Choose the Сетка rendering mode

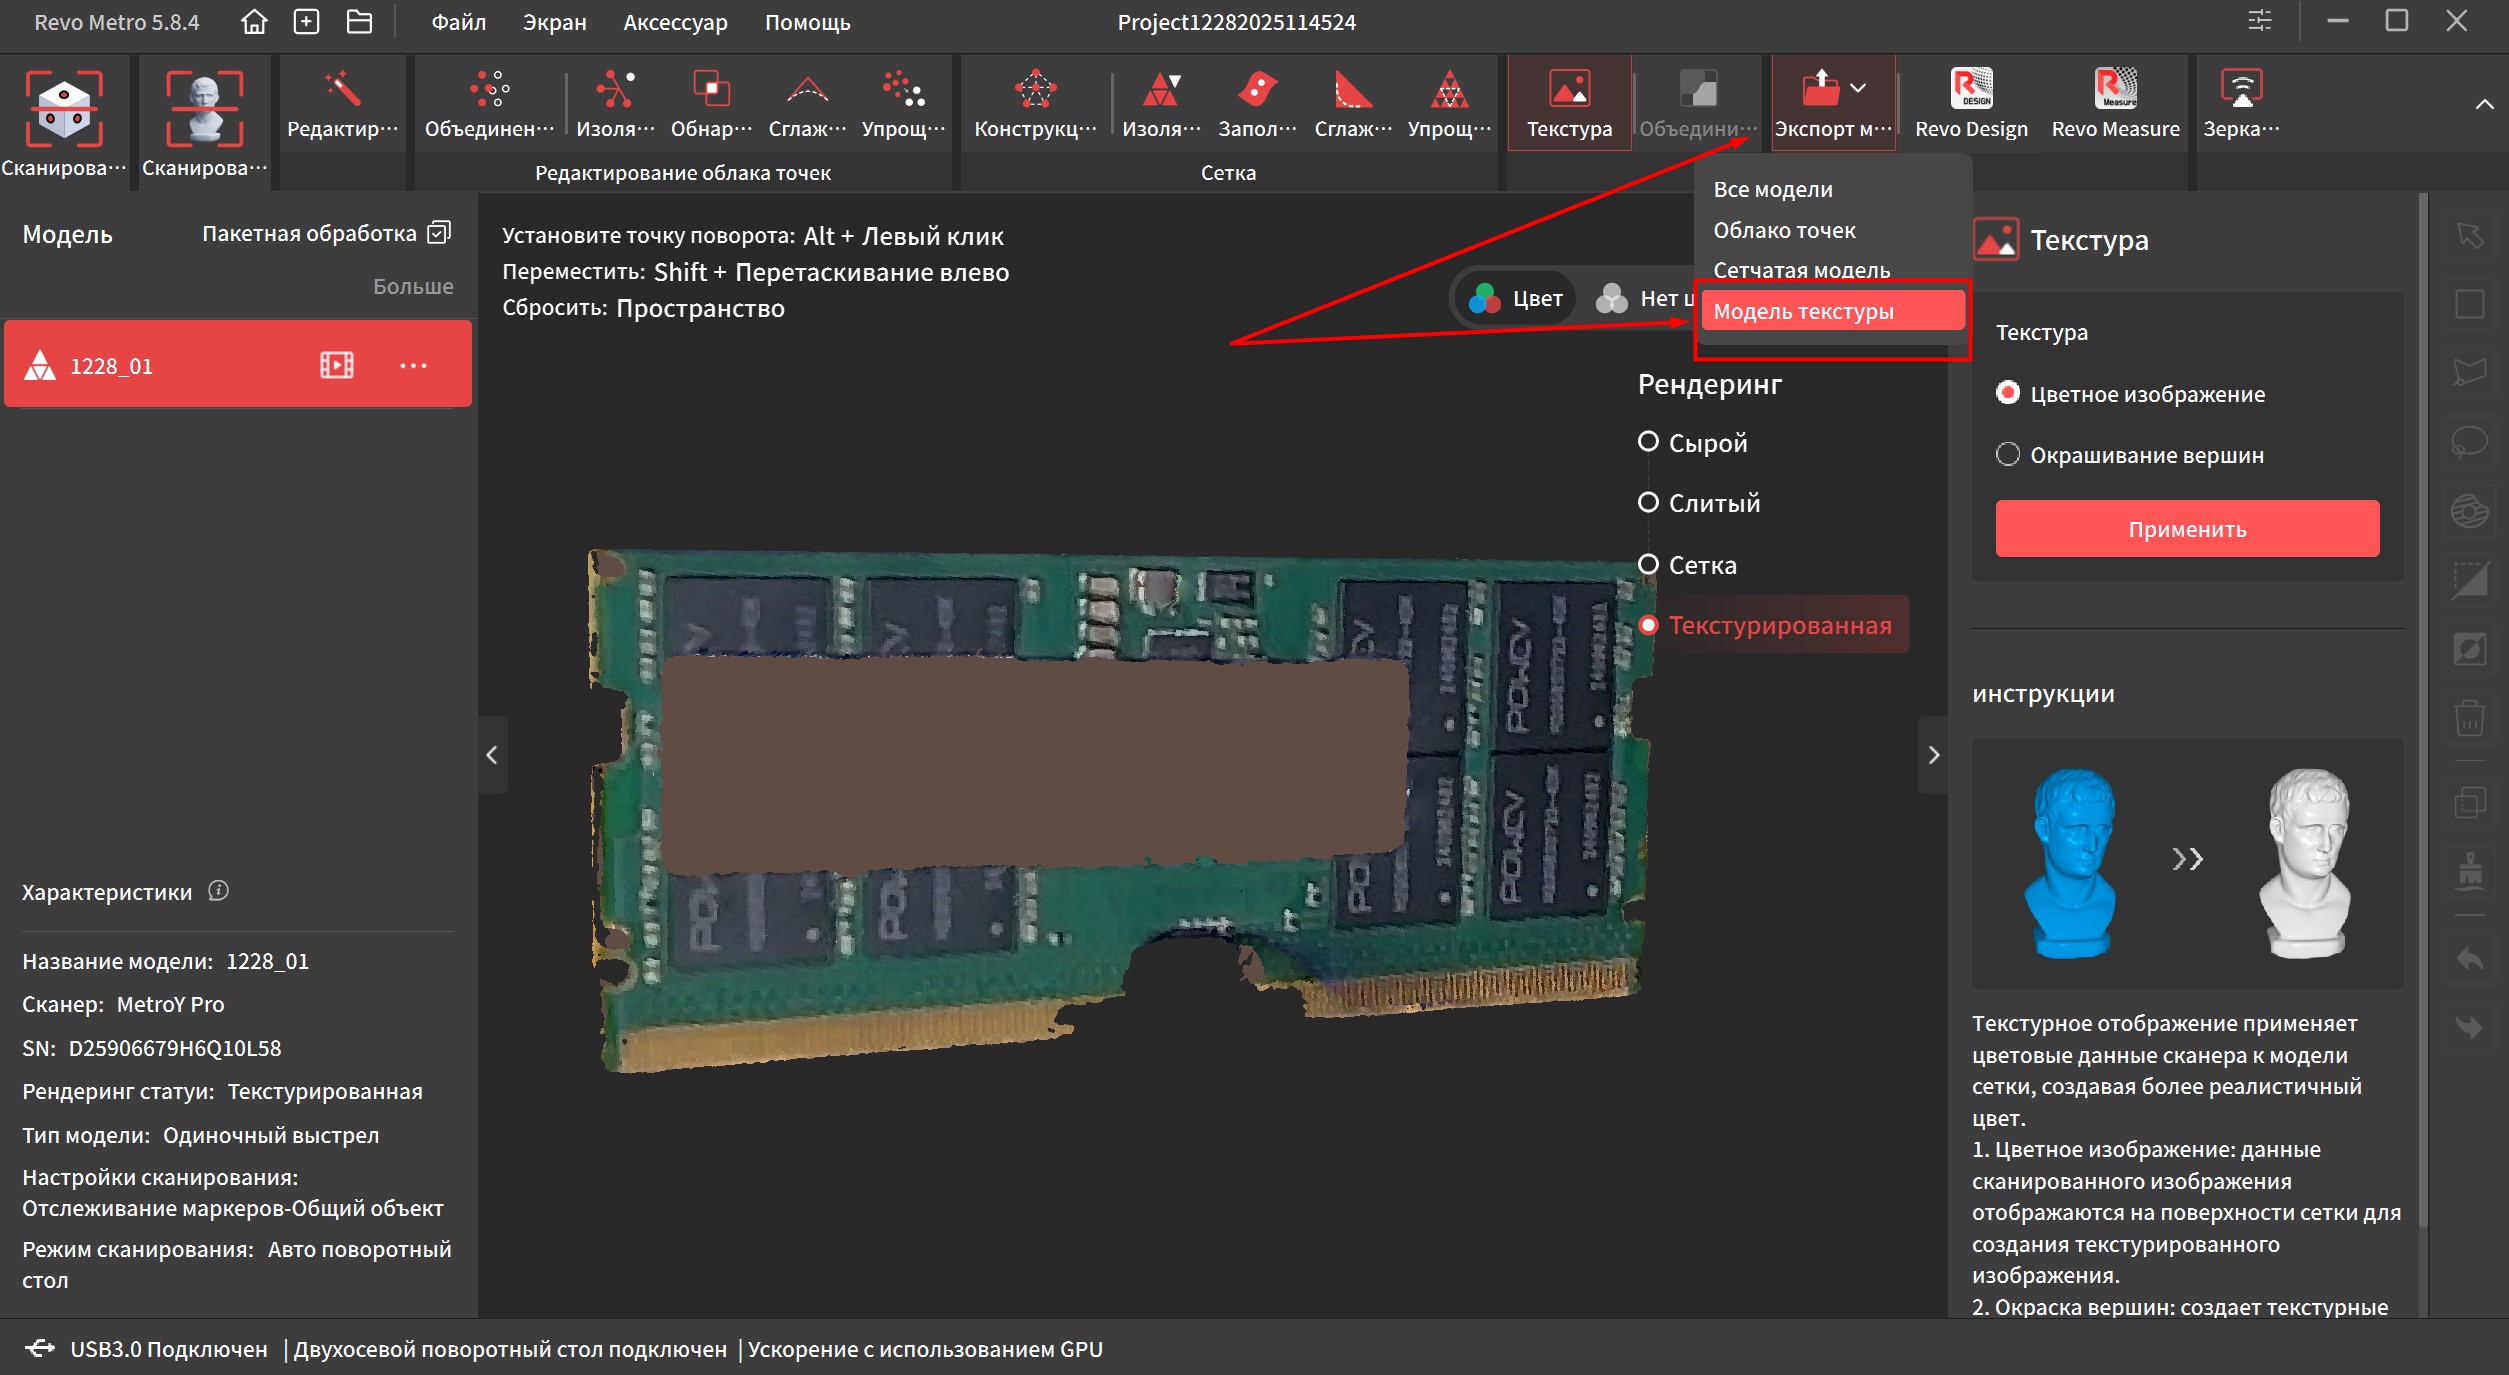click(1649, 565)
